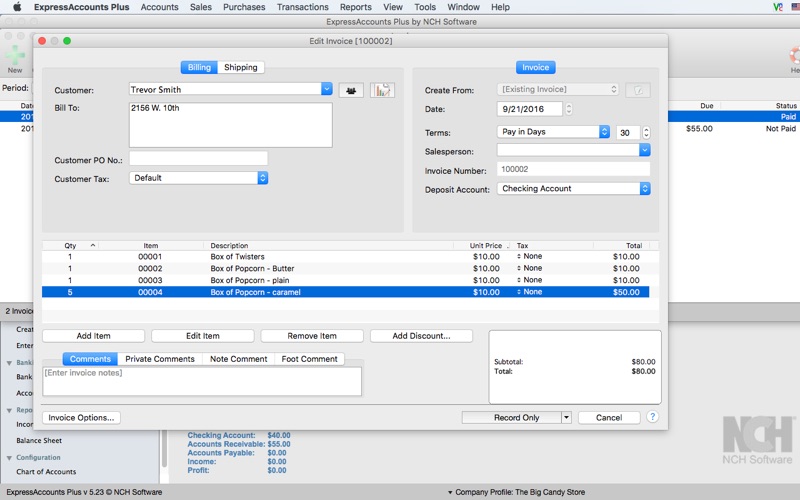
Task: Click into the Customer PO No. field
Action: [x=198, y=158]
